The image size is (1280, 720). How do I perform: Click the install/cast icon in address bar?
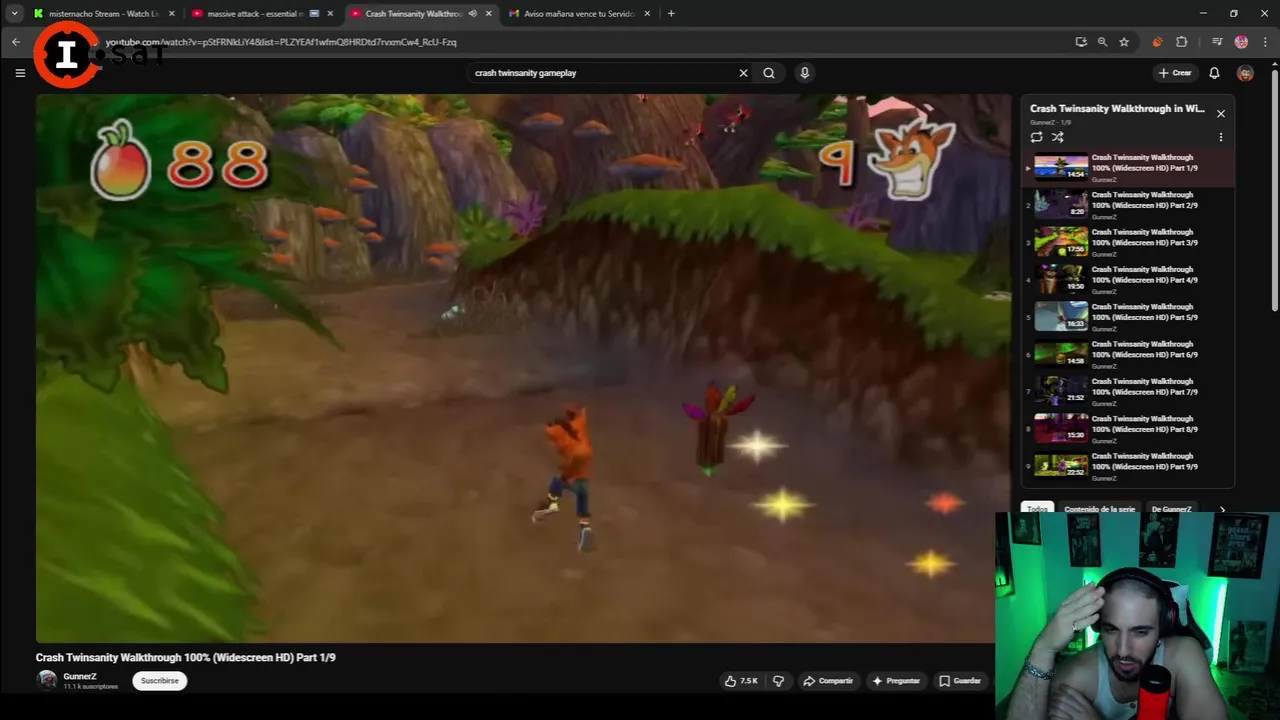point(1081,42)
